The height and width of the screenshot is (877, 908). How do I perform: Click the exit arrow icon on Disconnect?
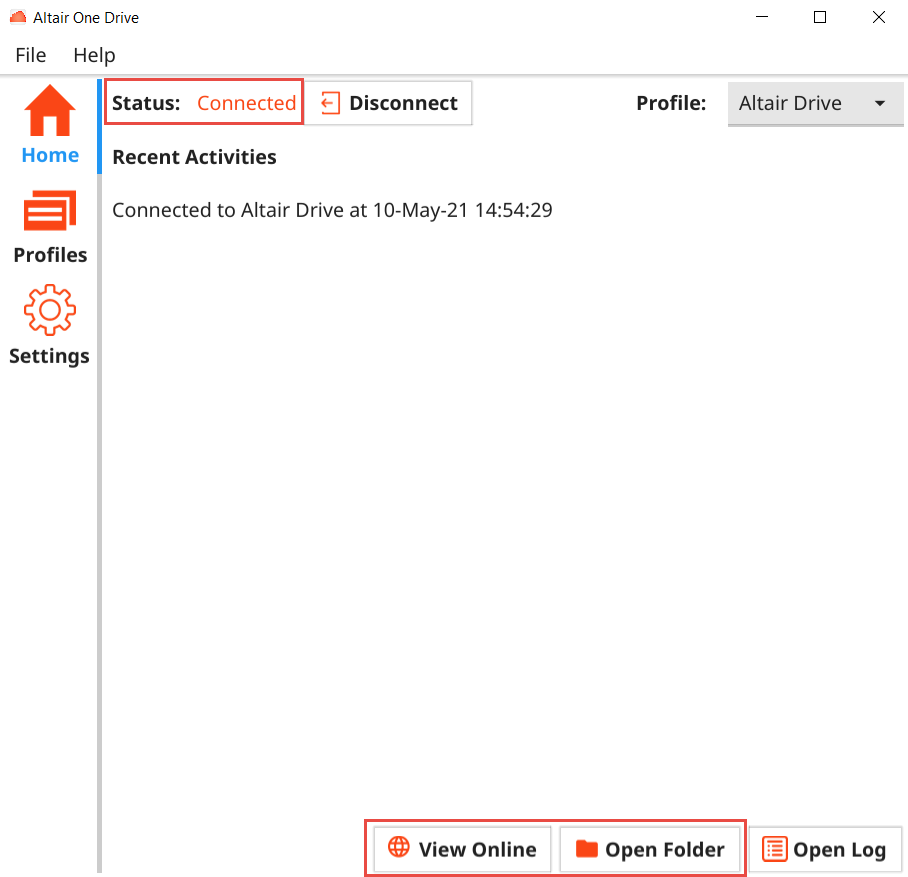[x=330, y=103]
